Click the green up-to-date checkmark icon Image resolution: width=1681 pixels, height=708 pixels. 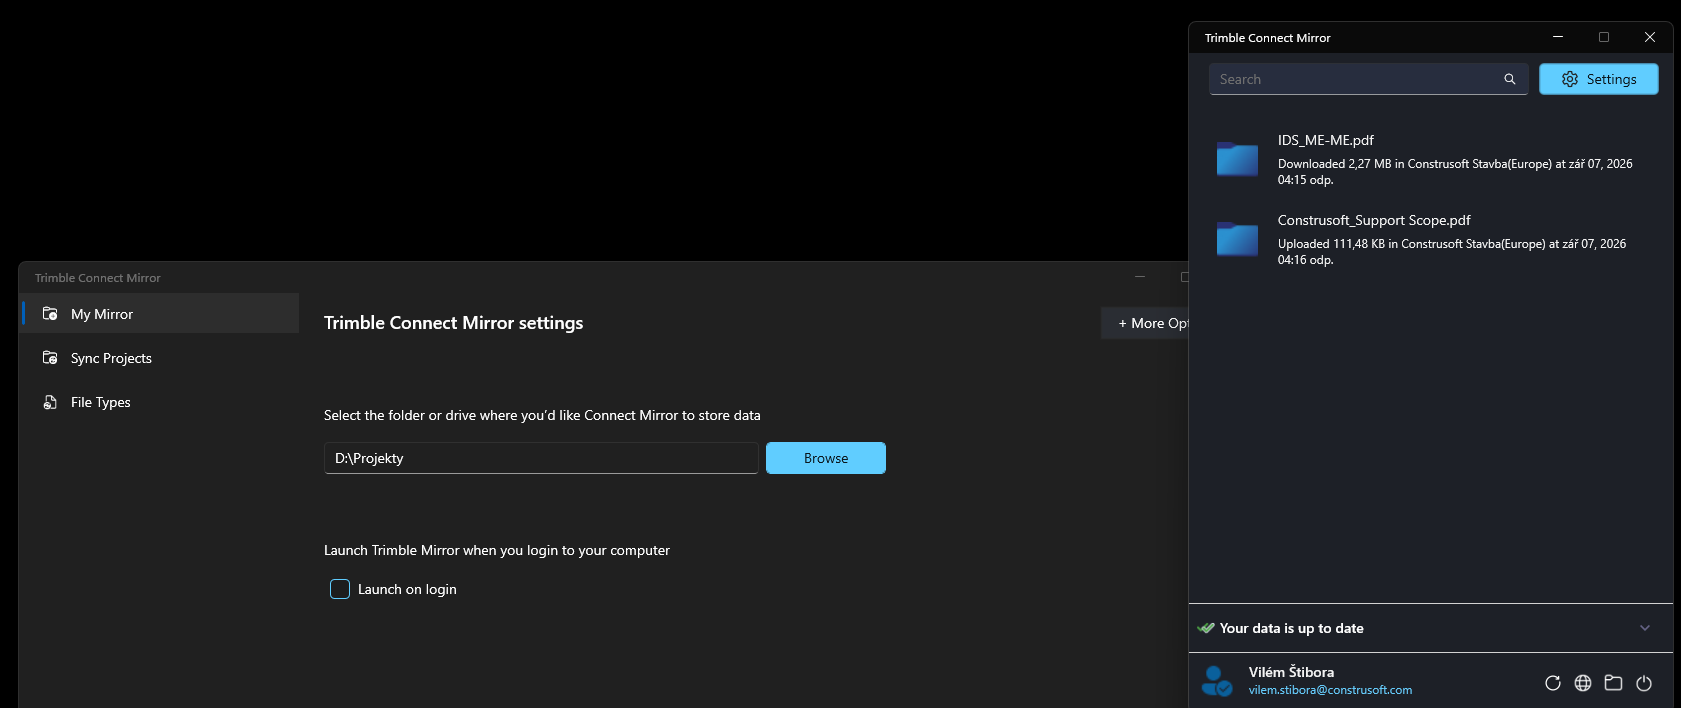[x=1206, y=628]
